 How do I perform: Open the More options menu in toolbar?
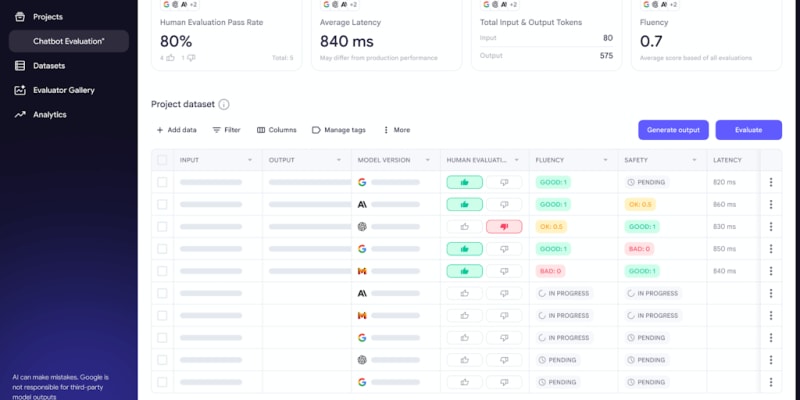[x=386, y=130]
